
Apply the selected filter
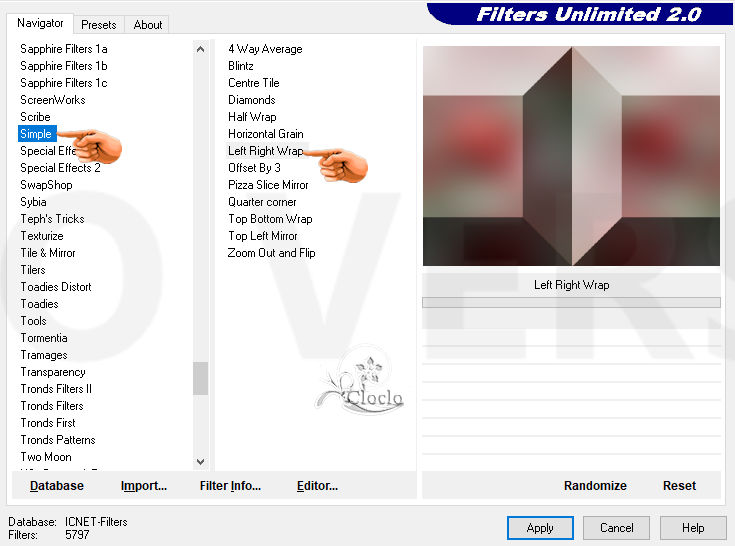click(x=540, y=528)
